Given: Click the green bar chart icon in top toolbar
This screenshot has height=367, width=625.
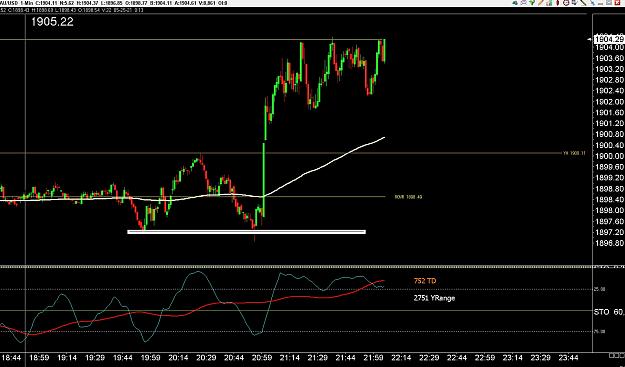Looking at the screenshot, I should pos(549,3).
